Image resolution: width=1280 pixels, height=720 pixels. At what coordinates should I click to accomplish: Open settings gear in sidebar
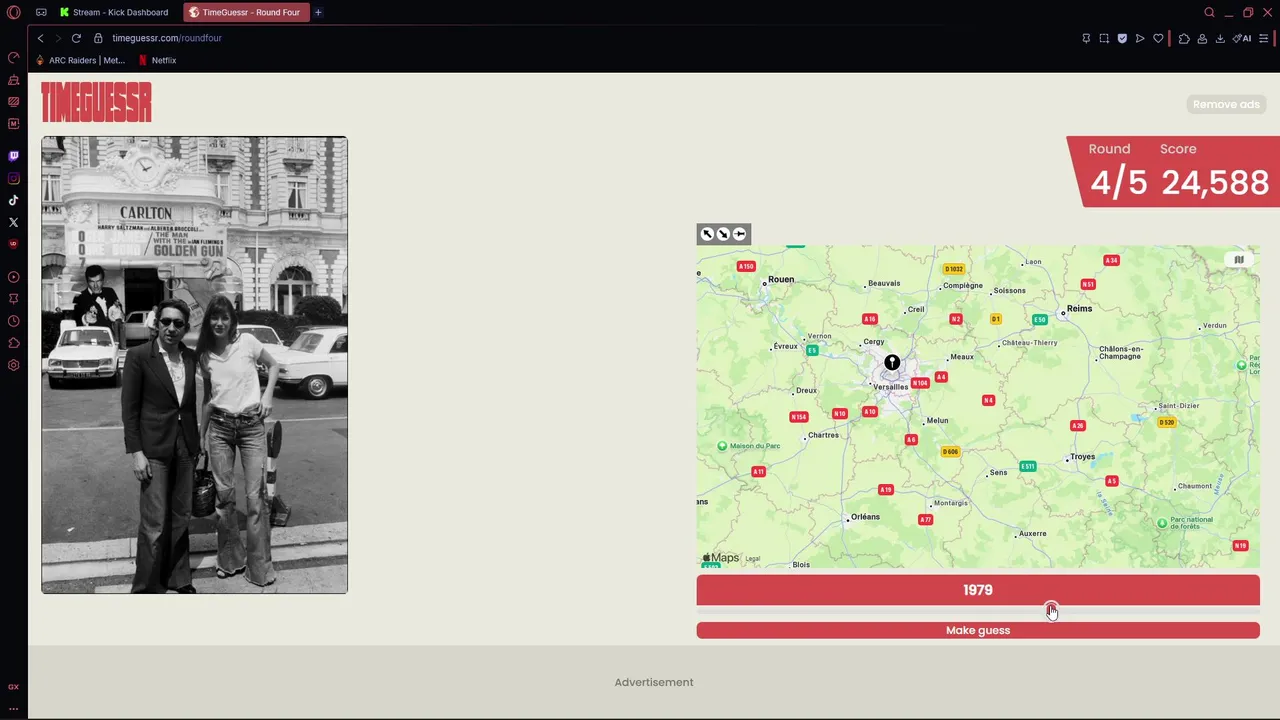[x=13, y=365]
